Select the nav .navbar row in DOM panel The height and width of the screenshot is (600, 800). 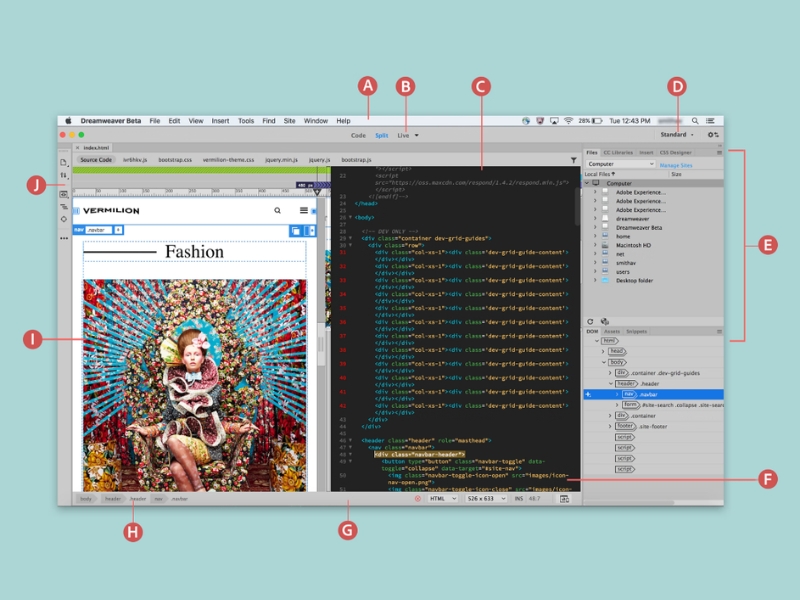pyautogui.click(x=653, y=394)
